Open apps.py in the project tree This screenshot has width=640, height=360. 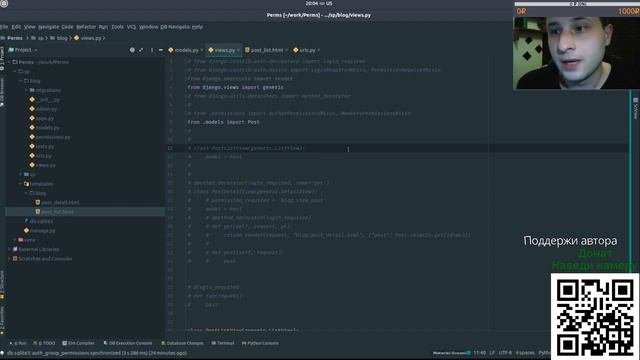(x=42, y=118)
